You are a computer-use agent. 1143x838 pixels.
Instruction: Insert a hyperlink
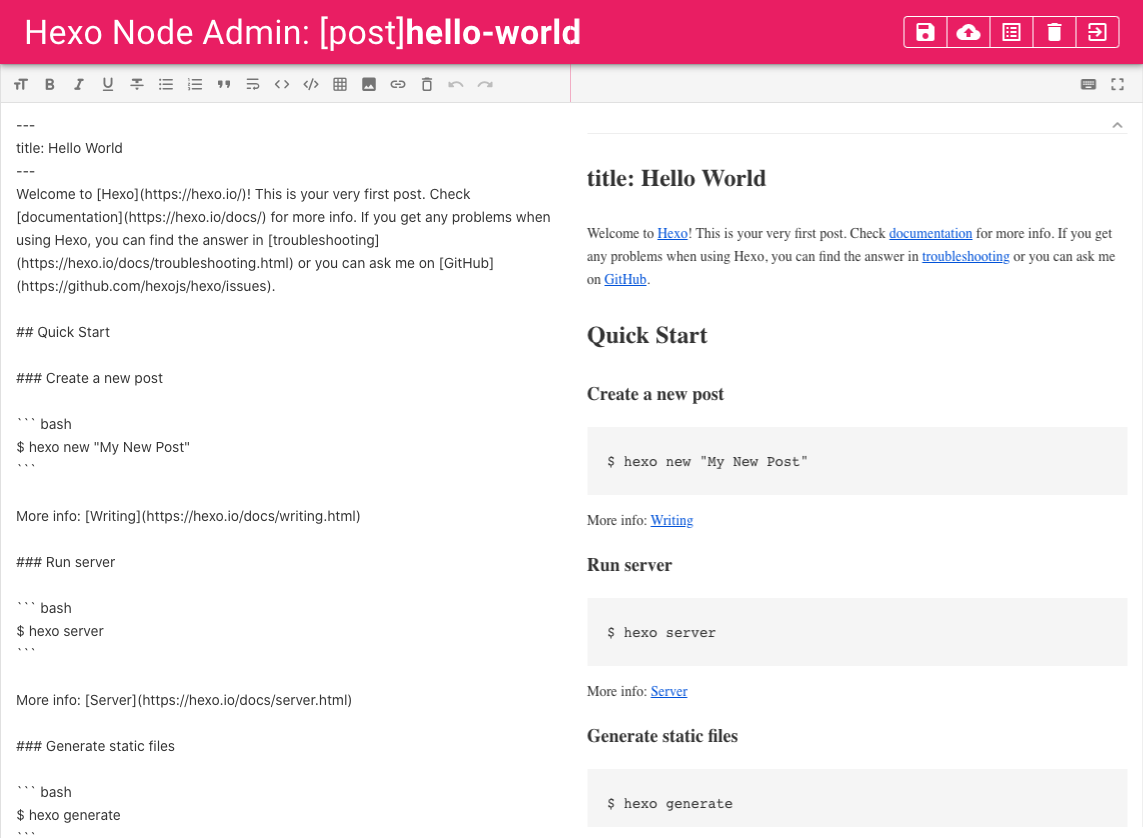(x=398, y=85)
